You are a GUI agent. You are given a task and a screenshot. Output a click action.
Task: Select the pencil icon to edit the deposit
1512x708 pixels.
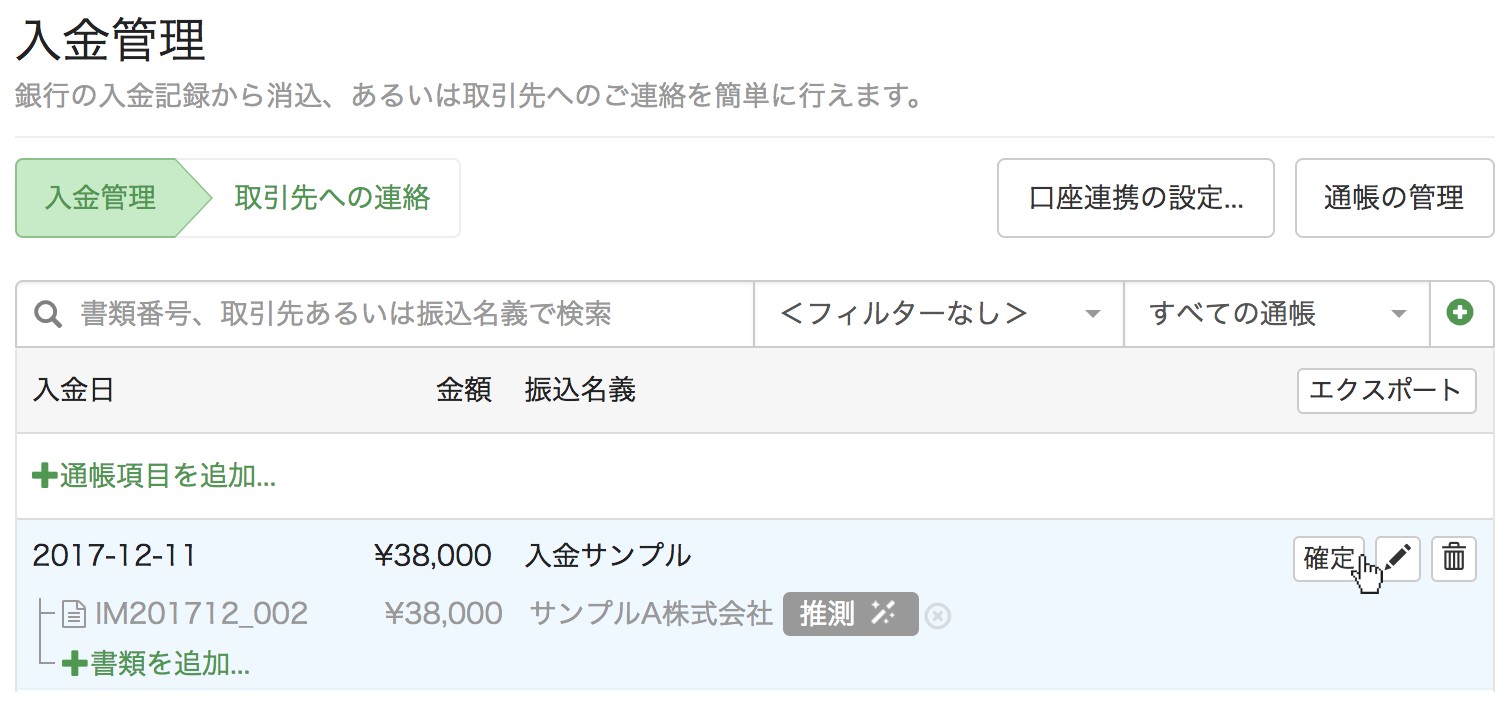(1398, 558)
